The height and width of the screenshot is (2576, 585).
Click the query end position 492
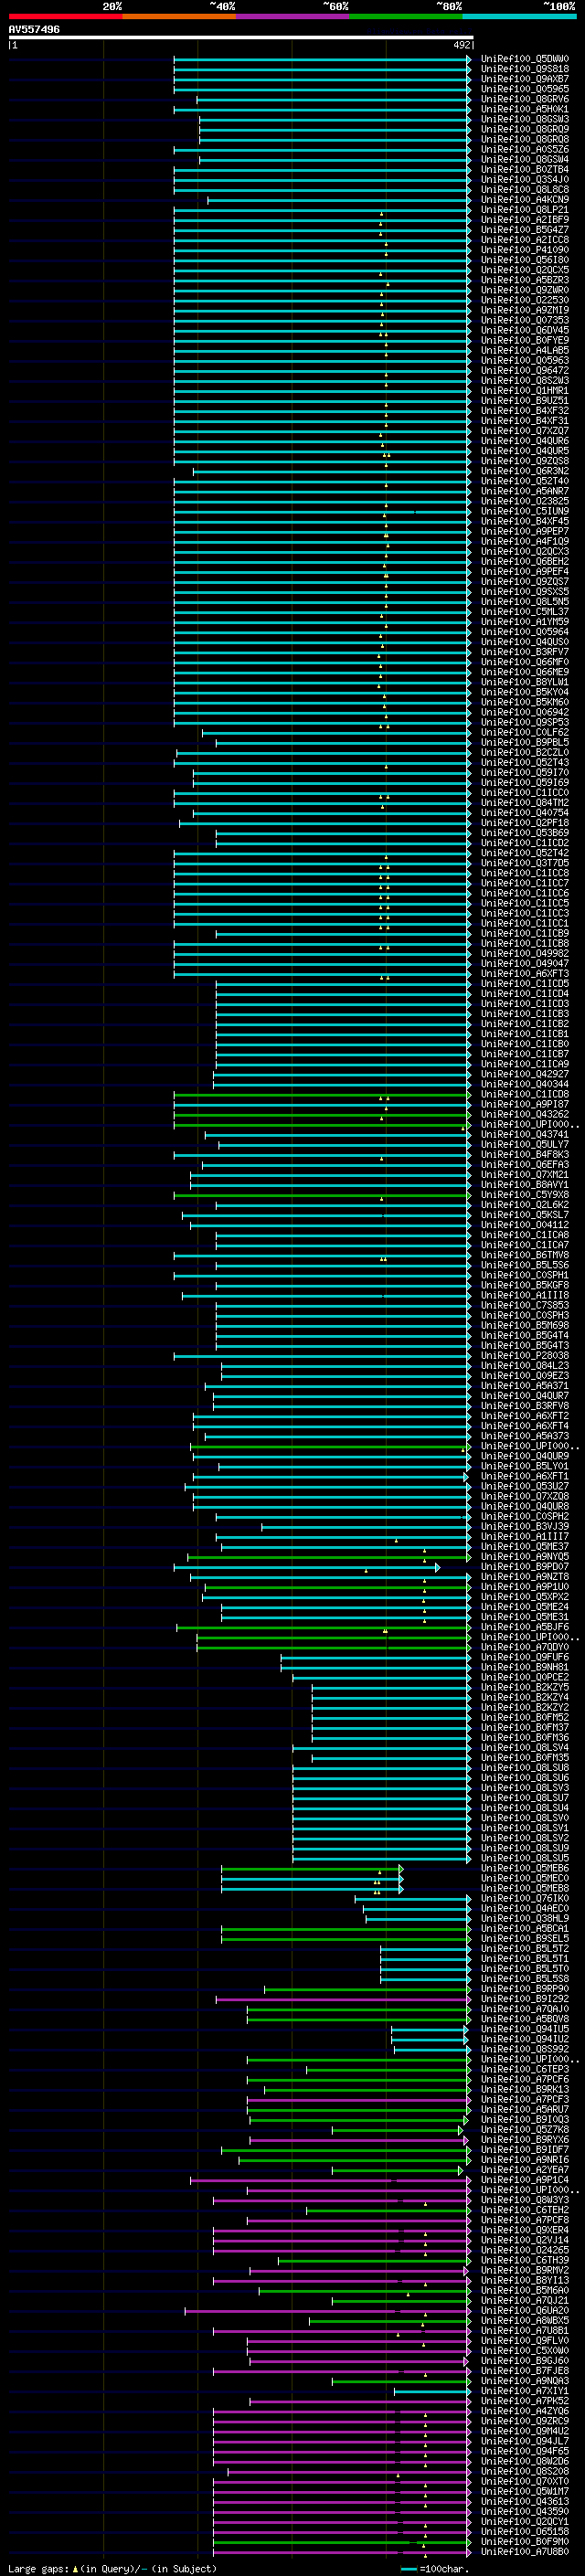tap(462, 45)
